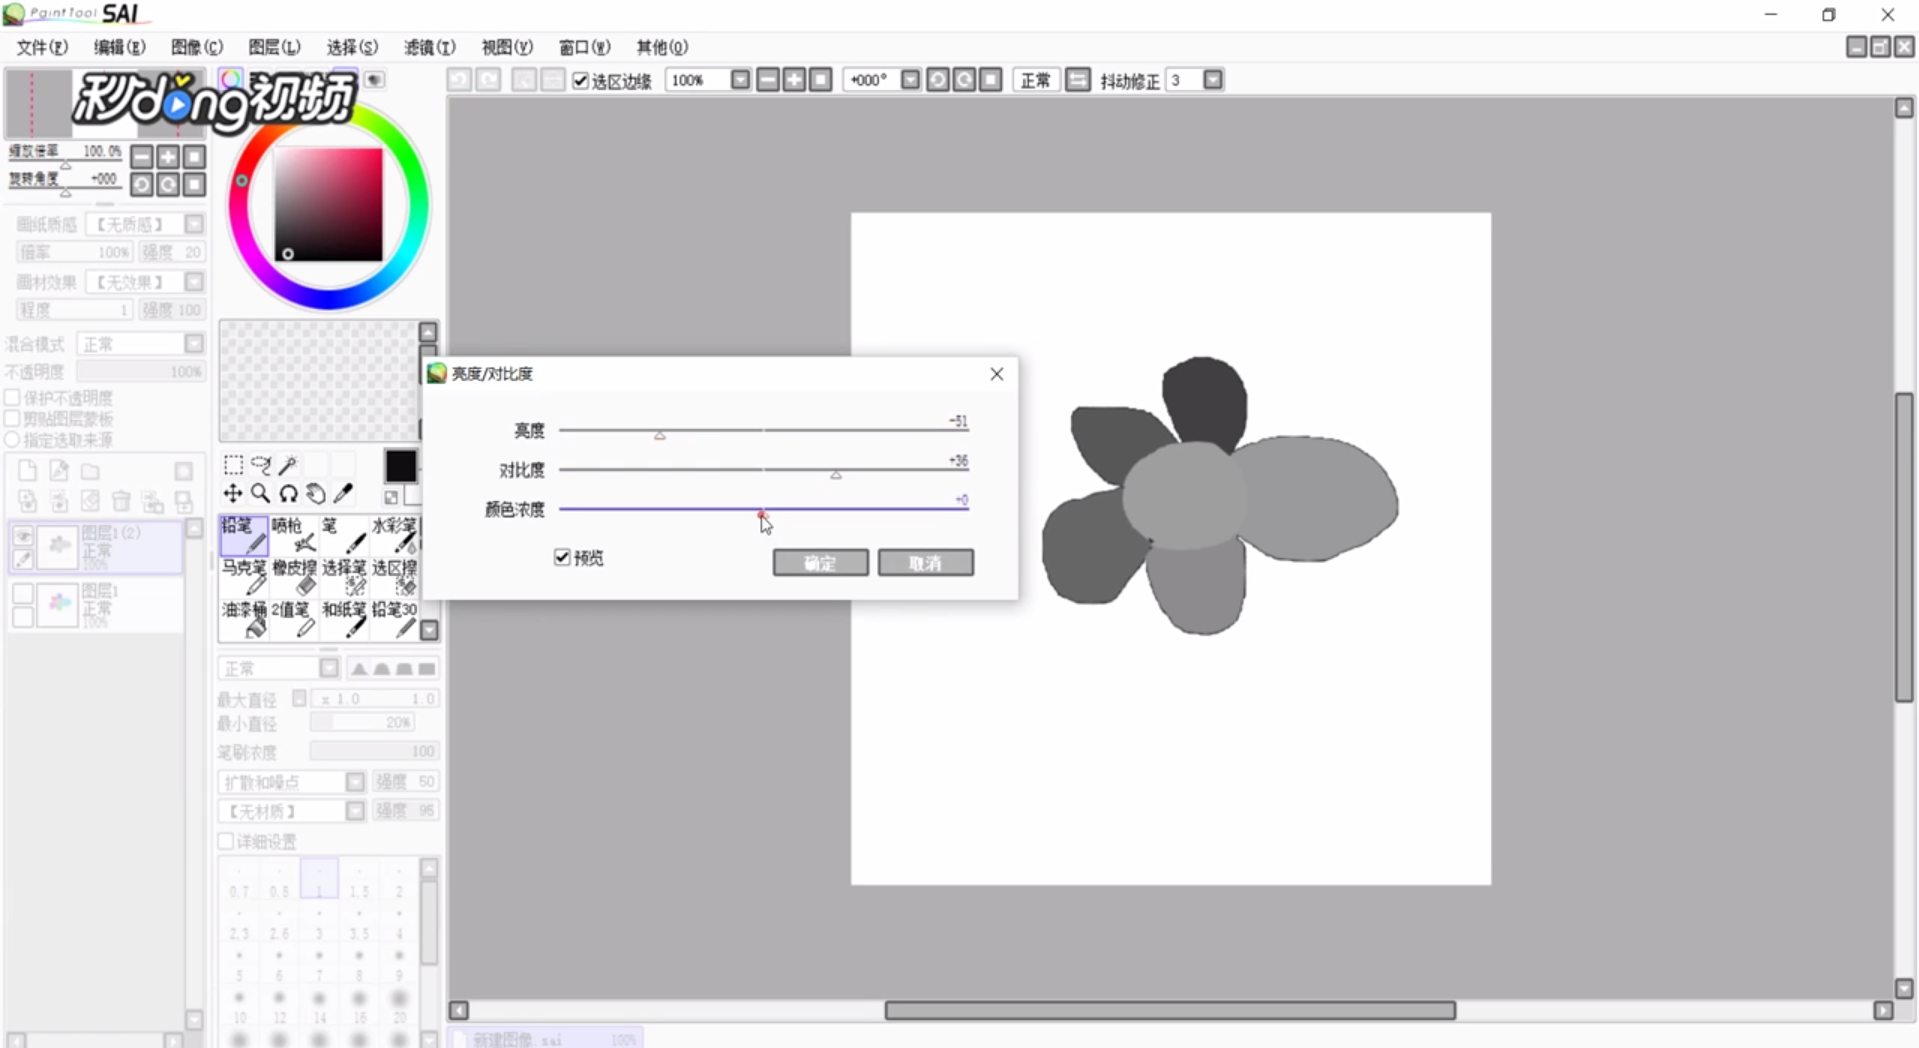Open the rotation angle +000° dropdown

coord(910,80)
